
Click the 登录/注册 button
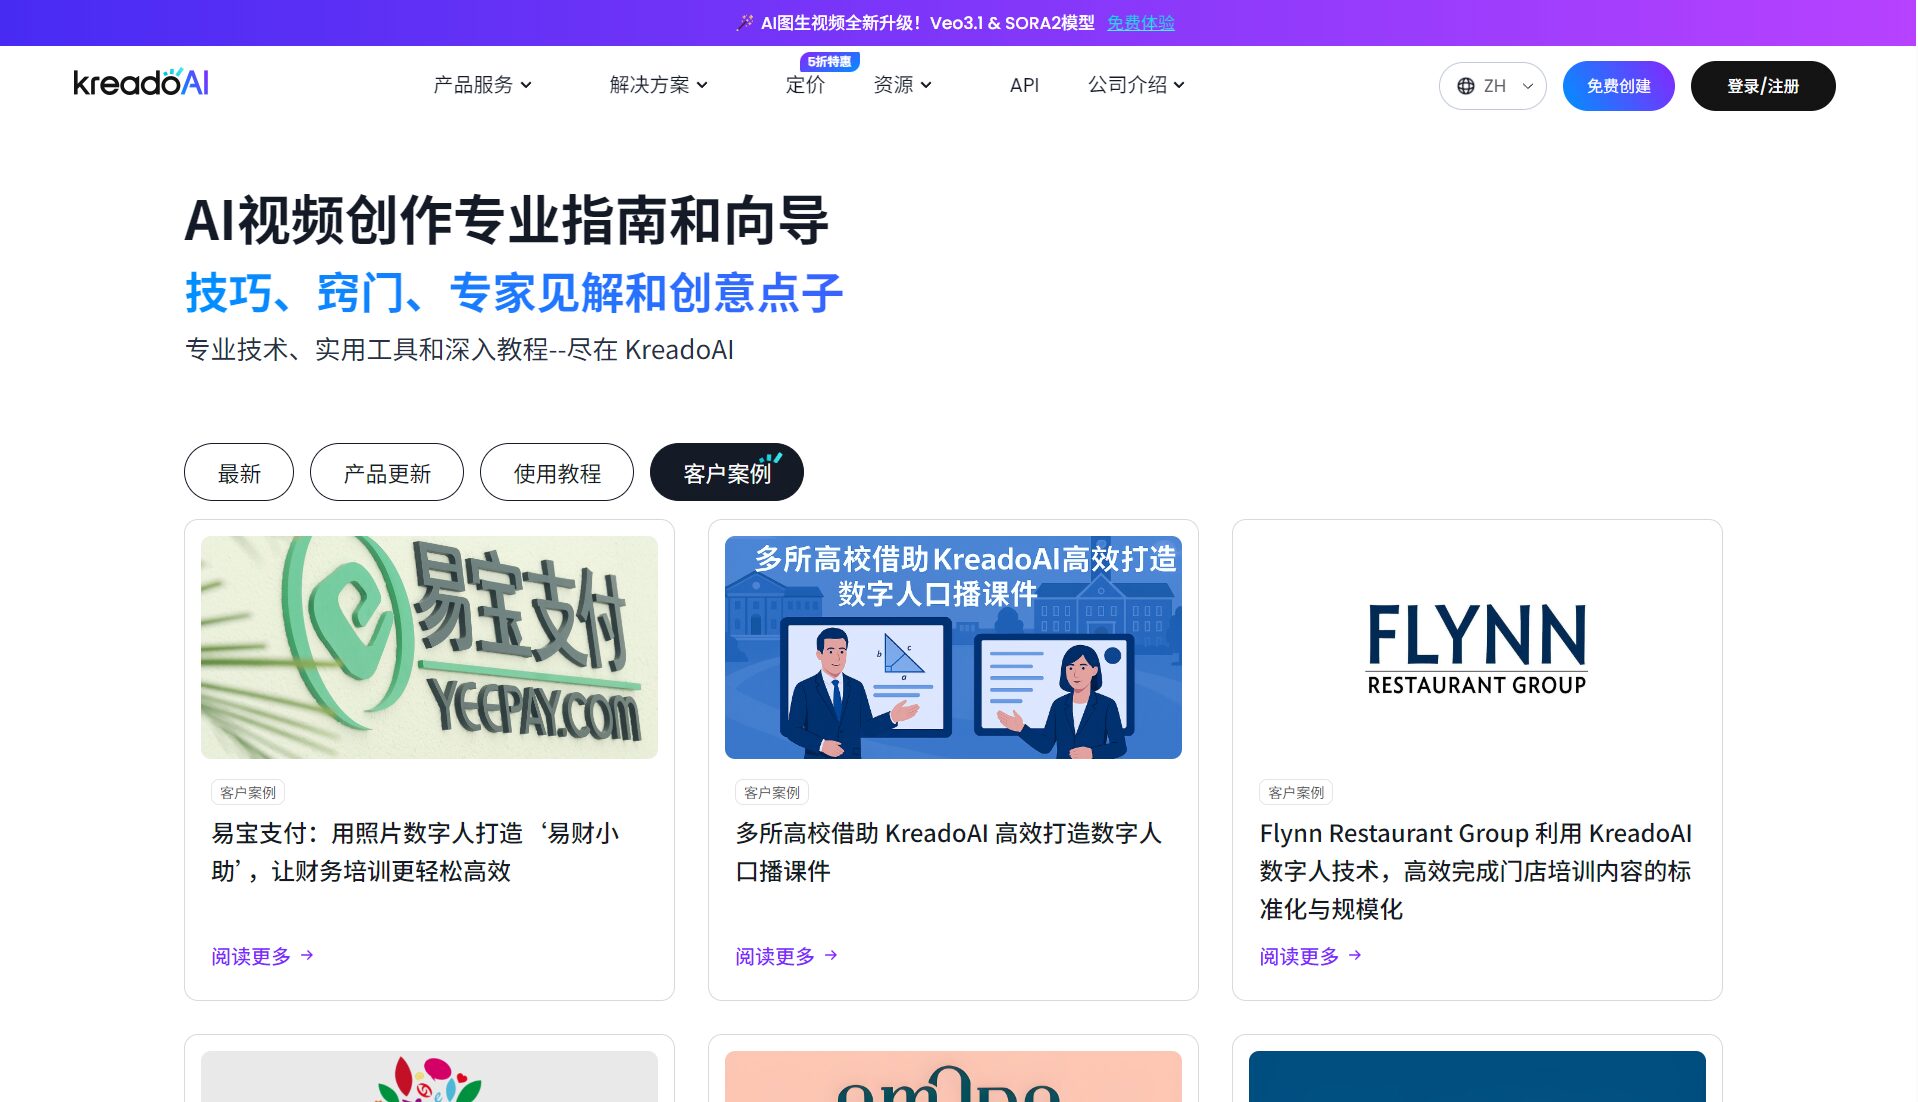(1762, 86)
